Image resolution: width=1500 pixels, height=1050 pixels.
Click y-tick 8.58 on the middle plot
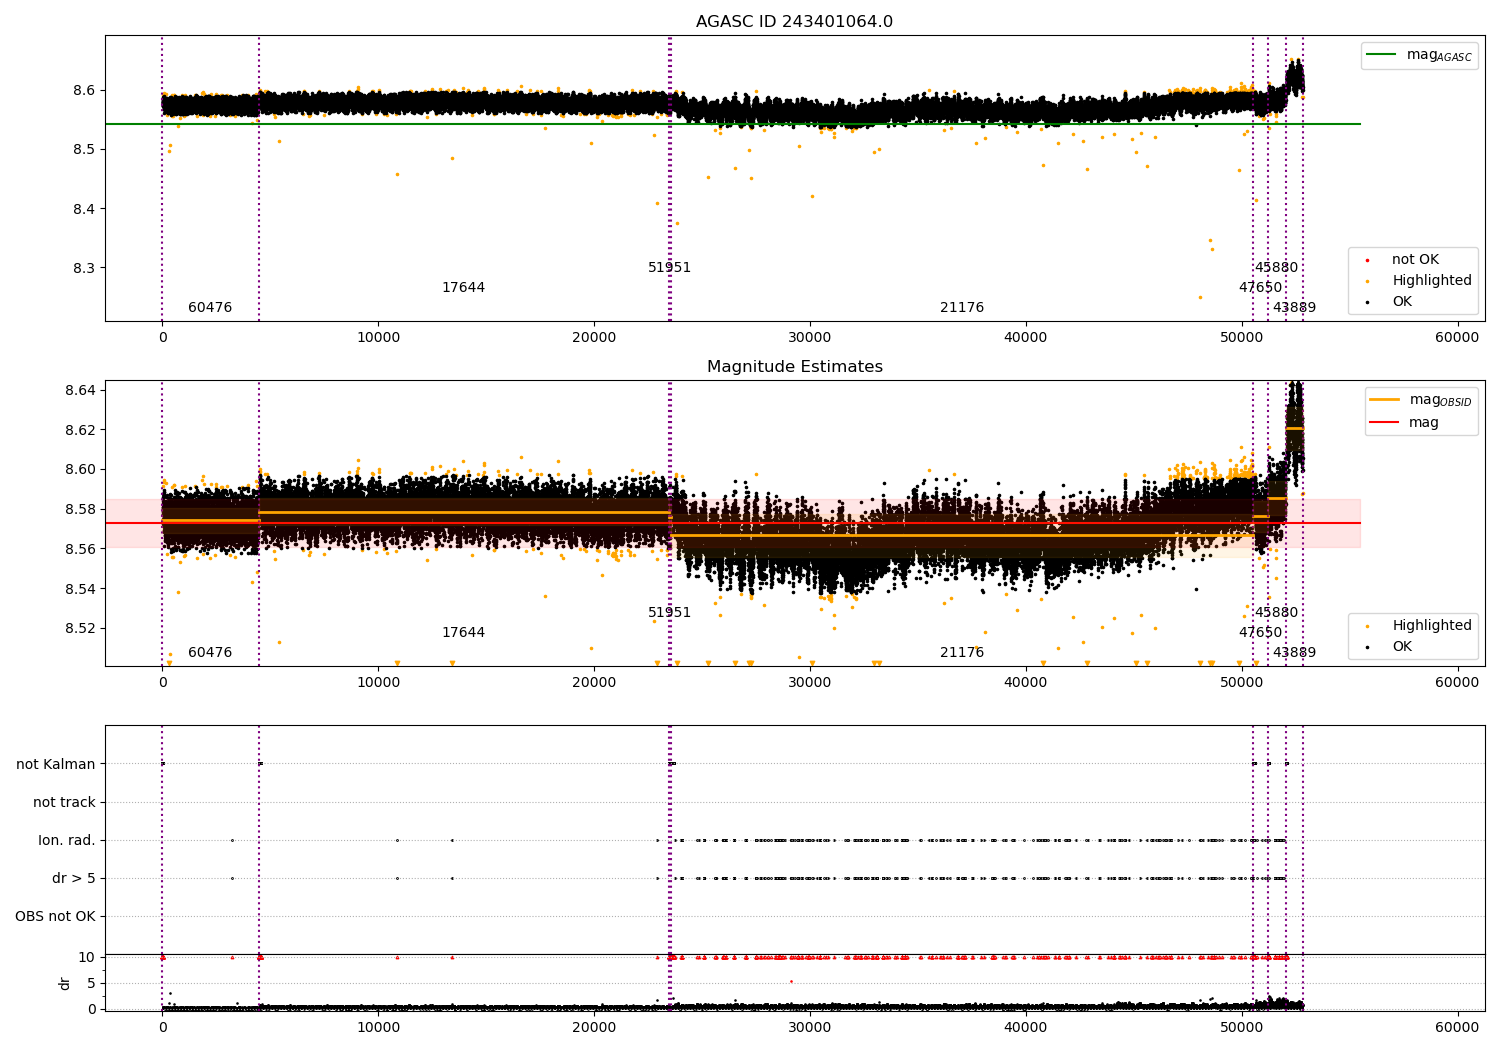(79, 510)
